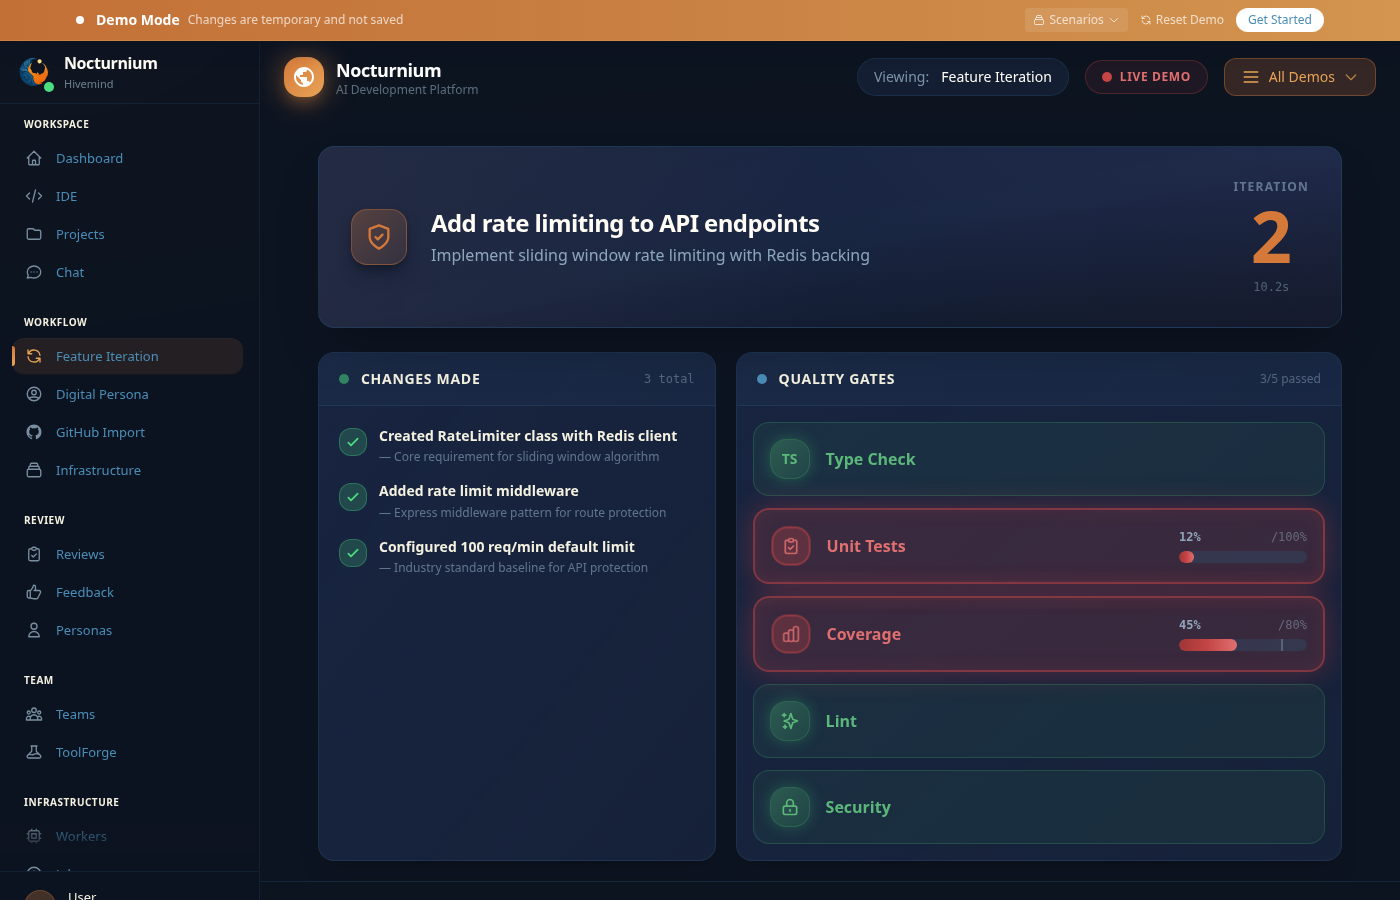Screen dimensions: 1400x900
Task: Click the Nocturnium globe logo icon
Action: pos(304,77)
